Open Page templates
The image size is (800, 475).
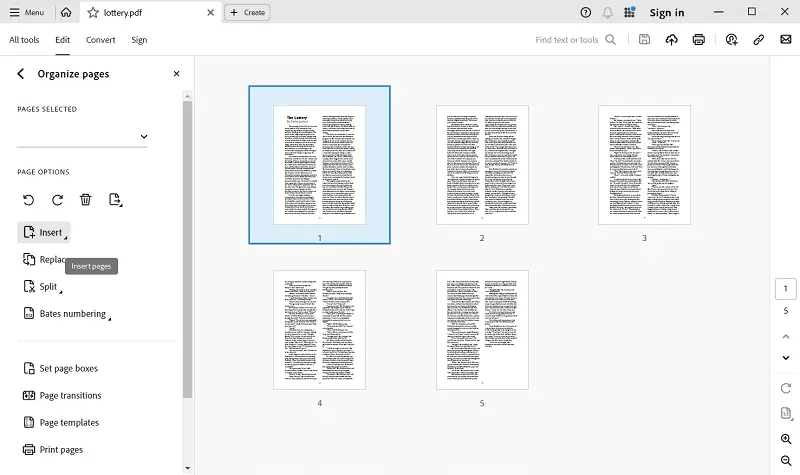[61, 422]
